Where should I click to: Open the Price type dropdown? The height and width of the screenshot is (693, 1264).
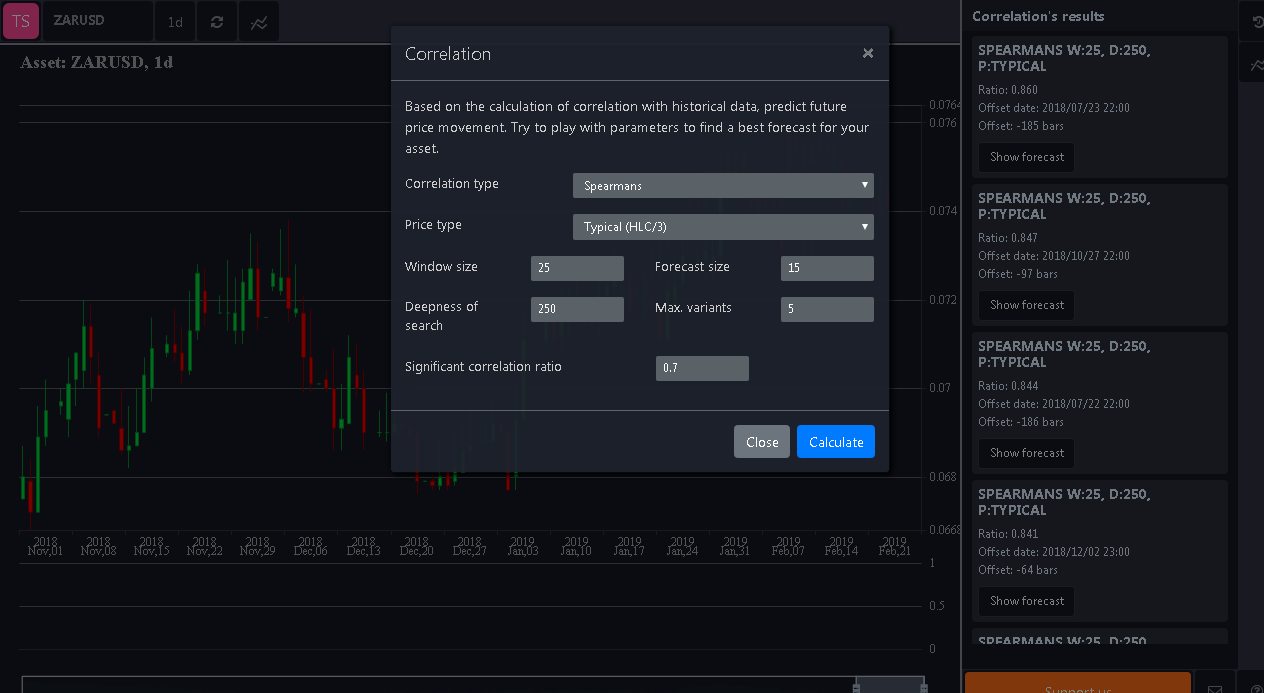point(723,227)
